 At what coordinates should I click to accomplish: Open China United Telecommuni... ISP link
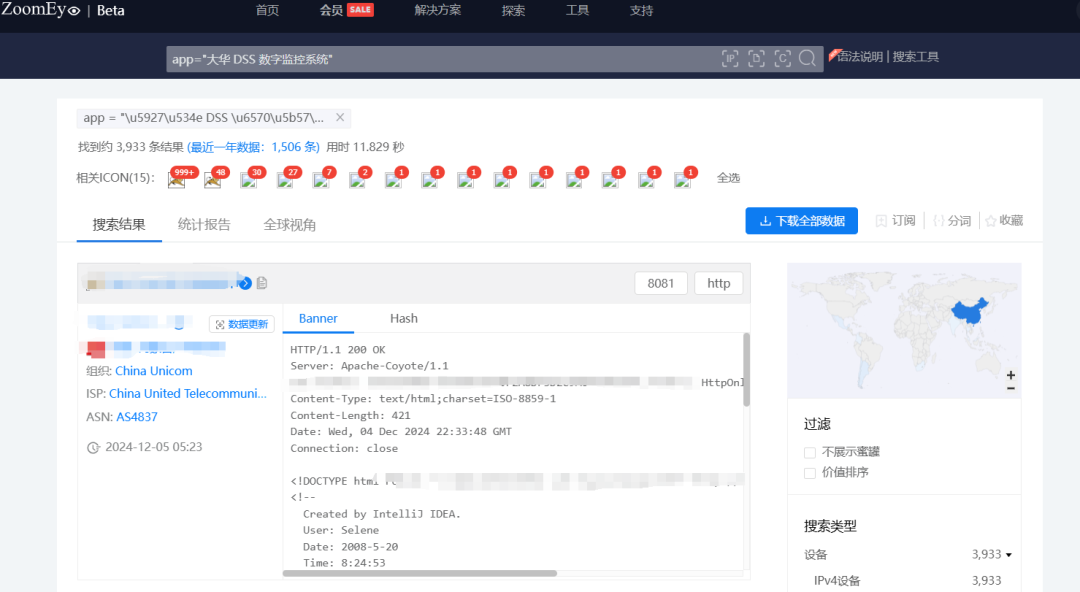point(188,394)
